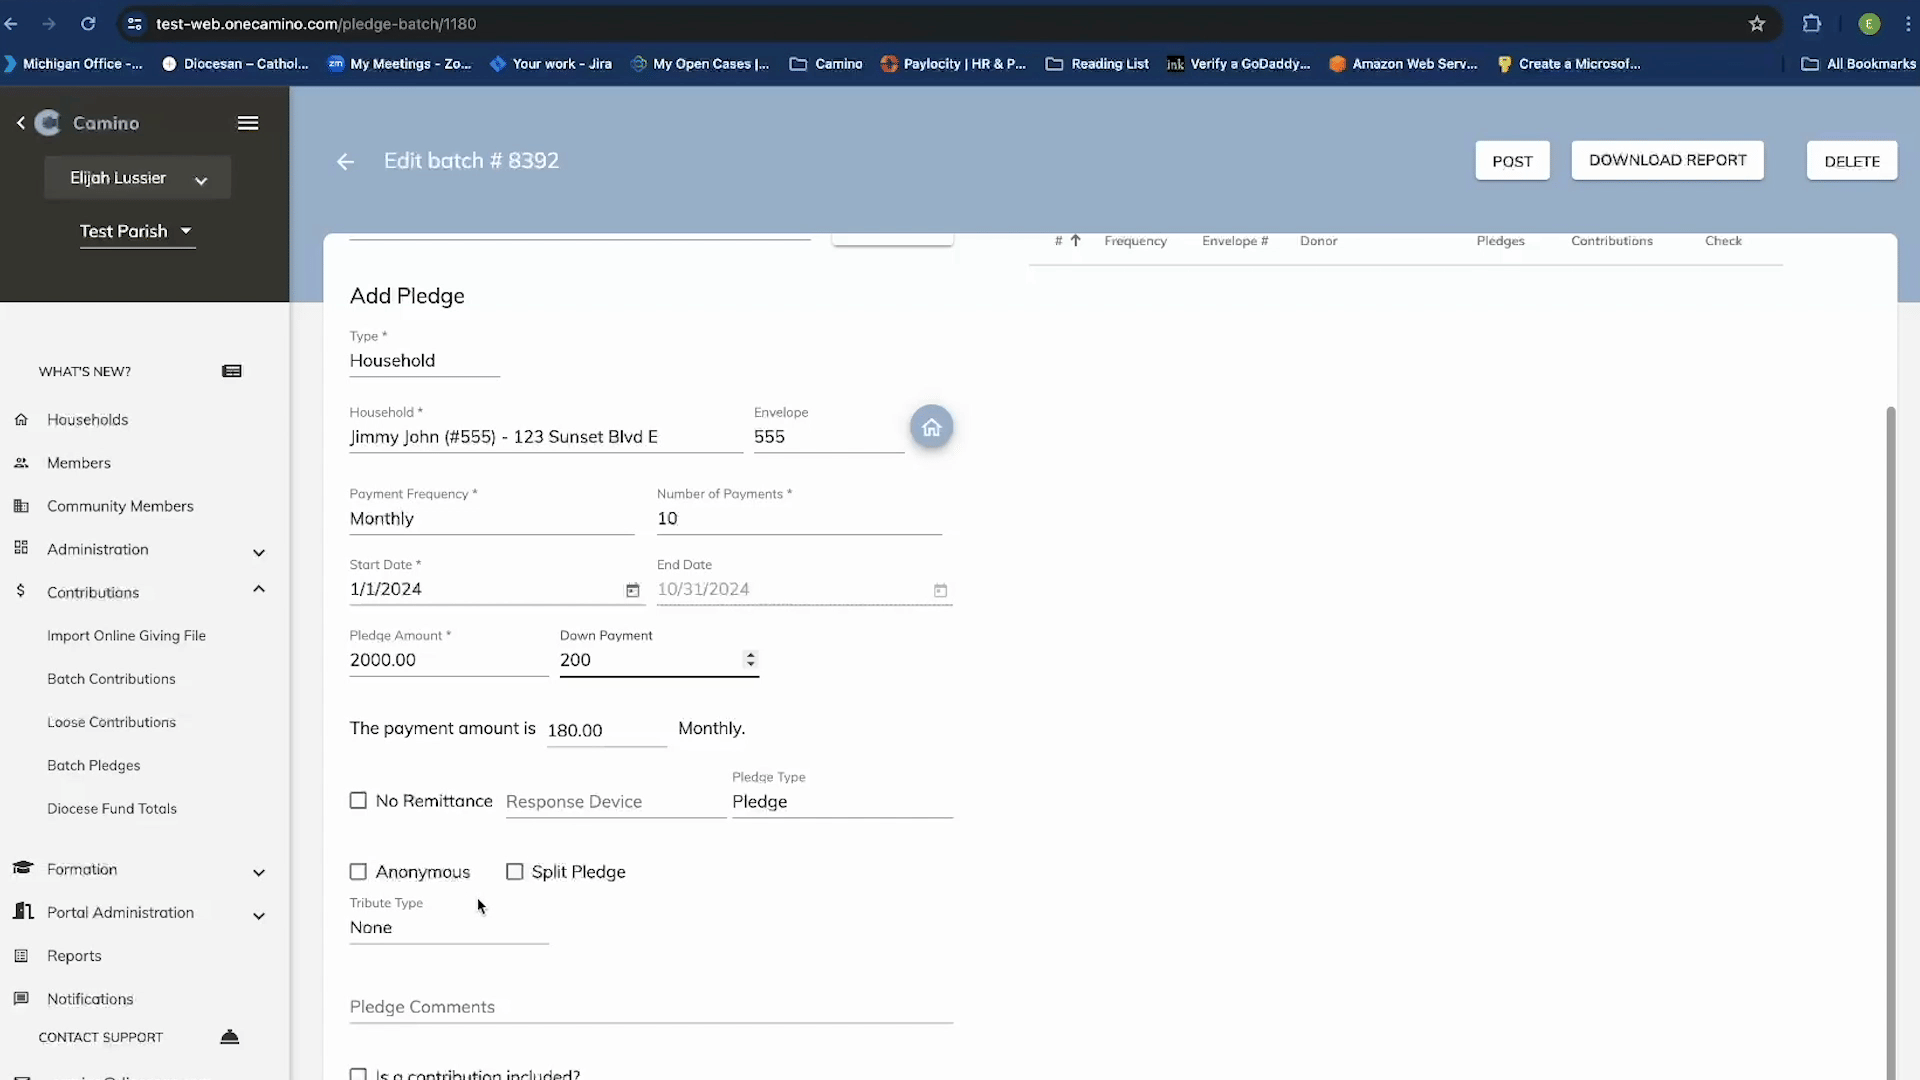Bookmark this page with the star icon

(x=1757, y=23)
